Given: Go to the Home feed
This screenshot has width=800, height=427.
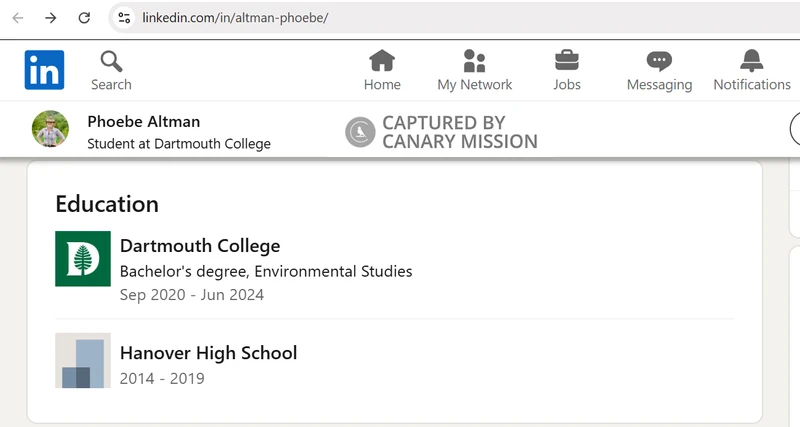Looking at the screenshot, I should coord(382,62).
